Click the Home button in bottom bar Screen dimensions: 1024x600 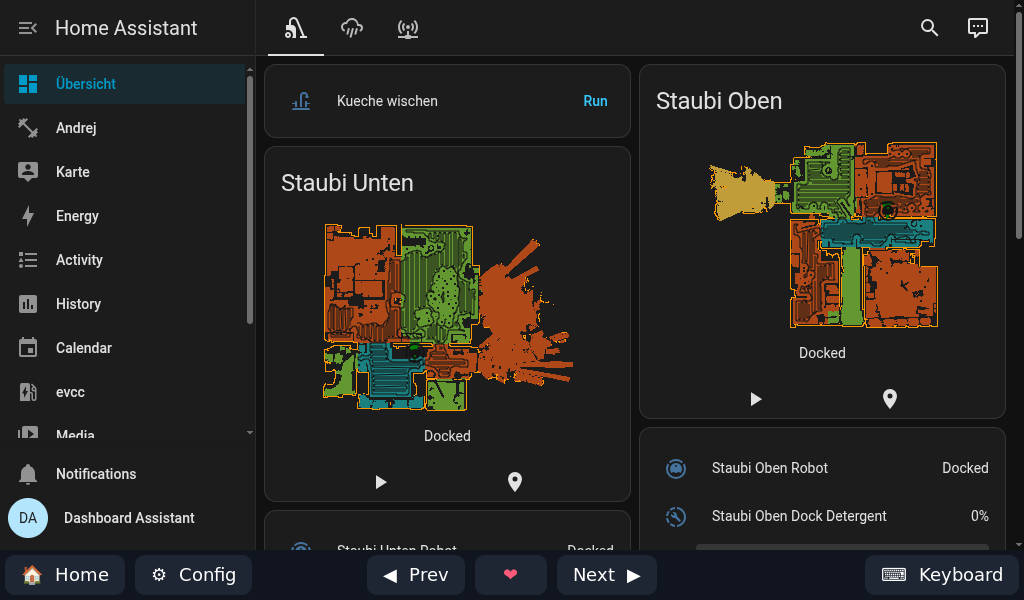(65, 575)
